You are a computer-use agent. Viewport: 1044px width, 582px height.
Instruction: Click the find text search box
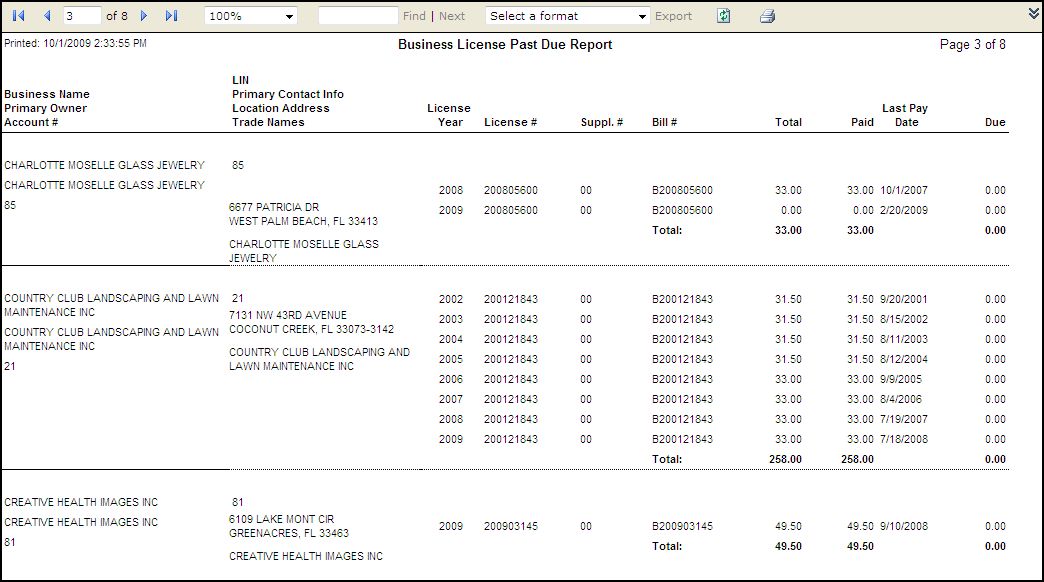coord(357,16)
